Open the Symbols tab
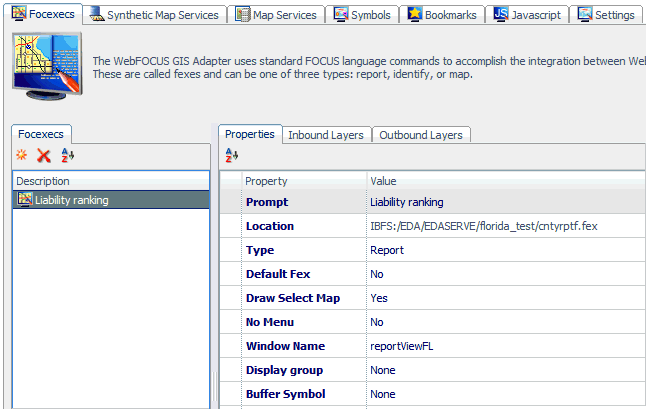 (x=361, y=15)
